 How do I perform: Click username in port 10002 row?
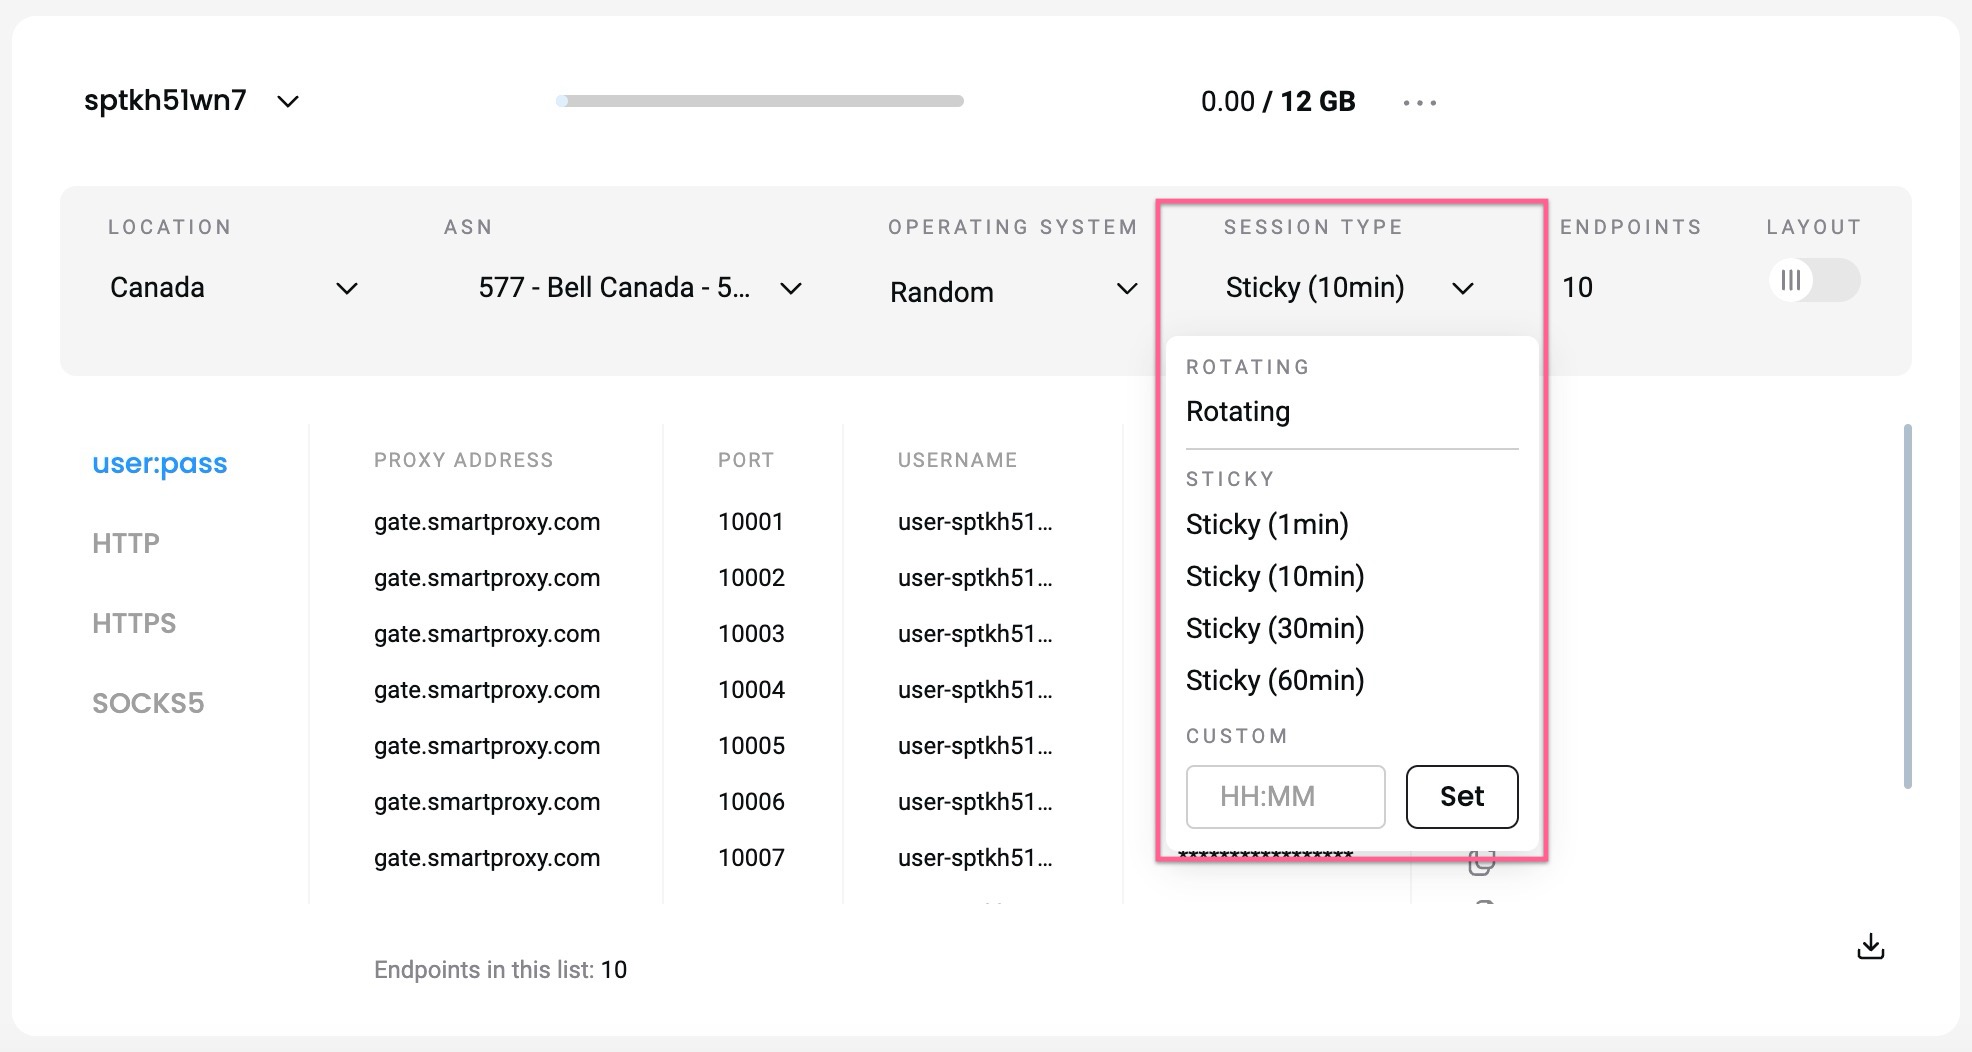(x=975, y=578)
